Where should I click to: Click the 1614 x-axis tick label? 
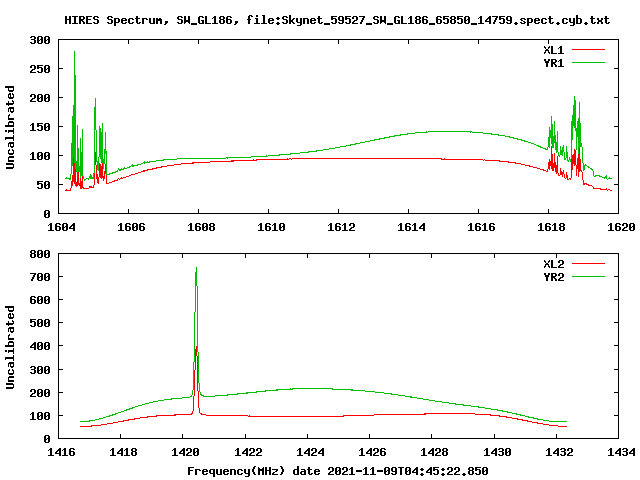pyautogui.click(x=411, y=227)
